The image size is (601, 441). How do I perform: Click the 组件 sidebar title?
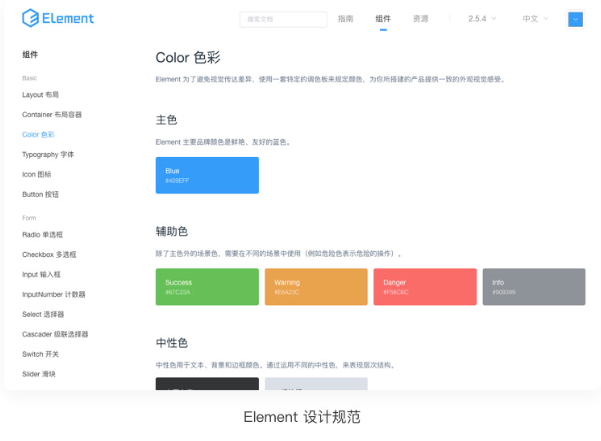coord(30,54)
